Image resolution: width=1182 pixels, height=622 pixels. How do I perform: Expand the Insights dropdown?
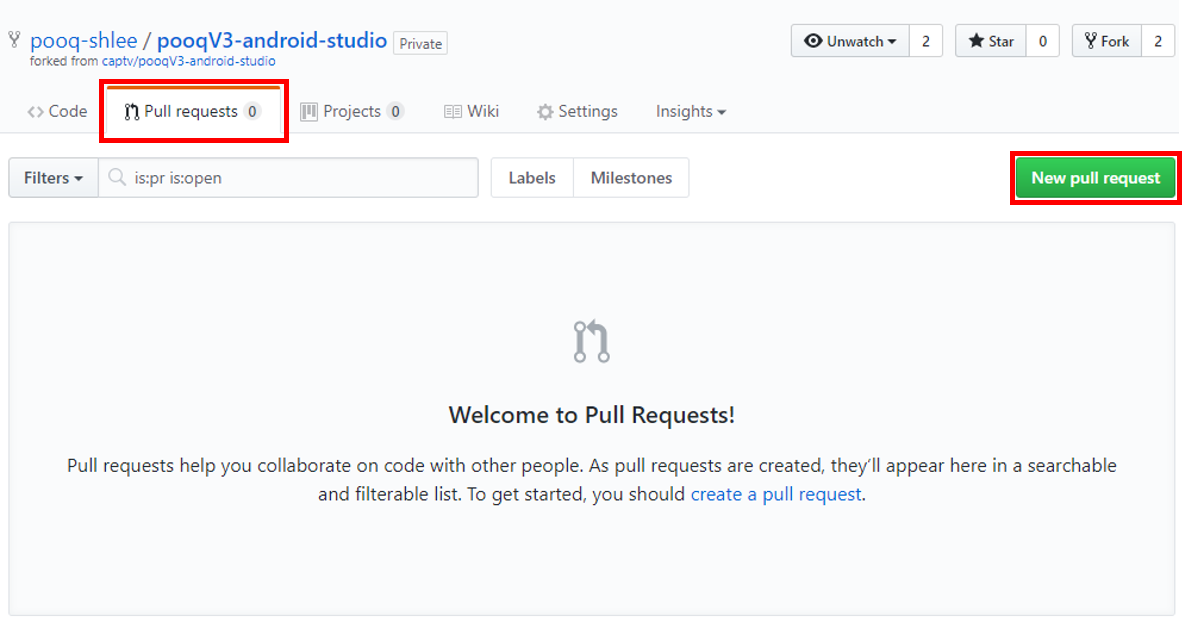click(691, 112)
